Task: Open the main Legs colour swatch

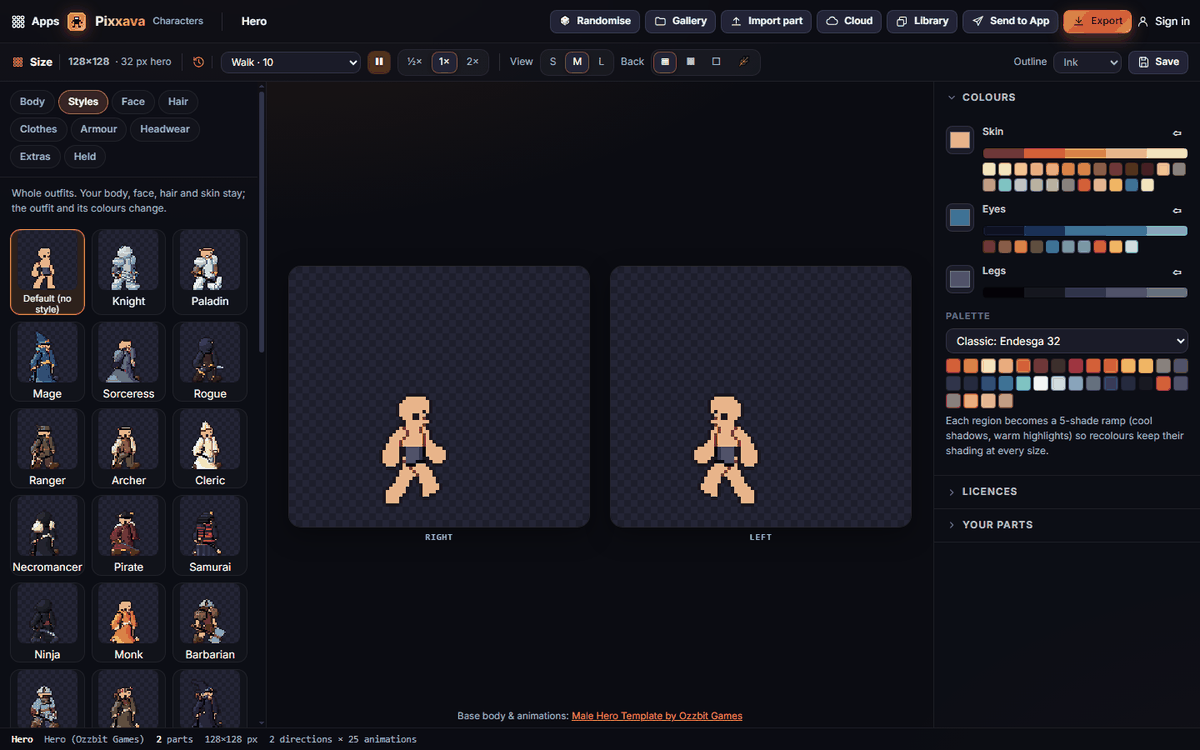Action: click(960, 279)
